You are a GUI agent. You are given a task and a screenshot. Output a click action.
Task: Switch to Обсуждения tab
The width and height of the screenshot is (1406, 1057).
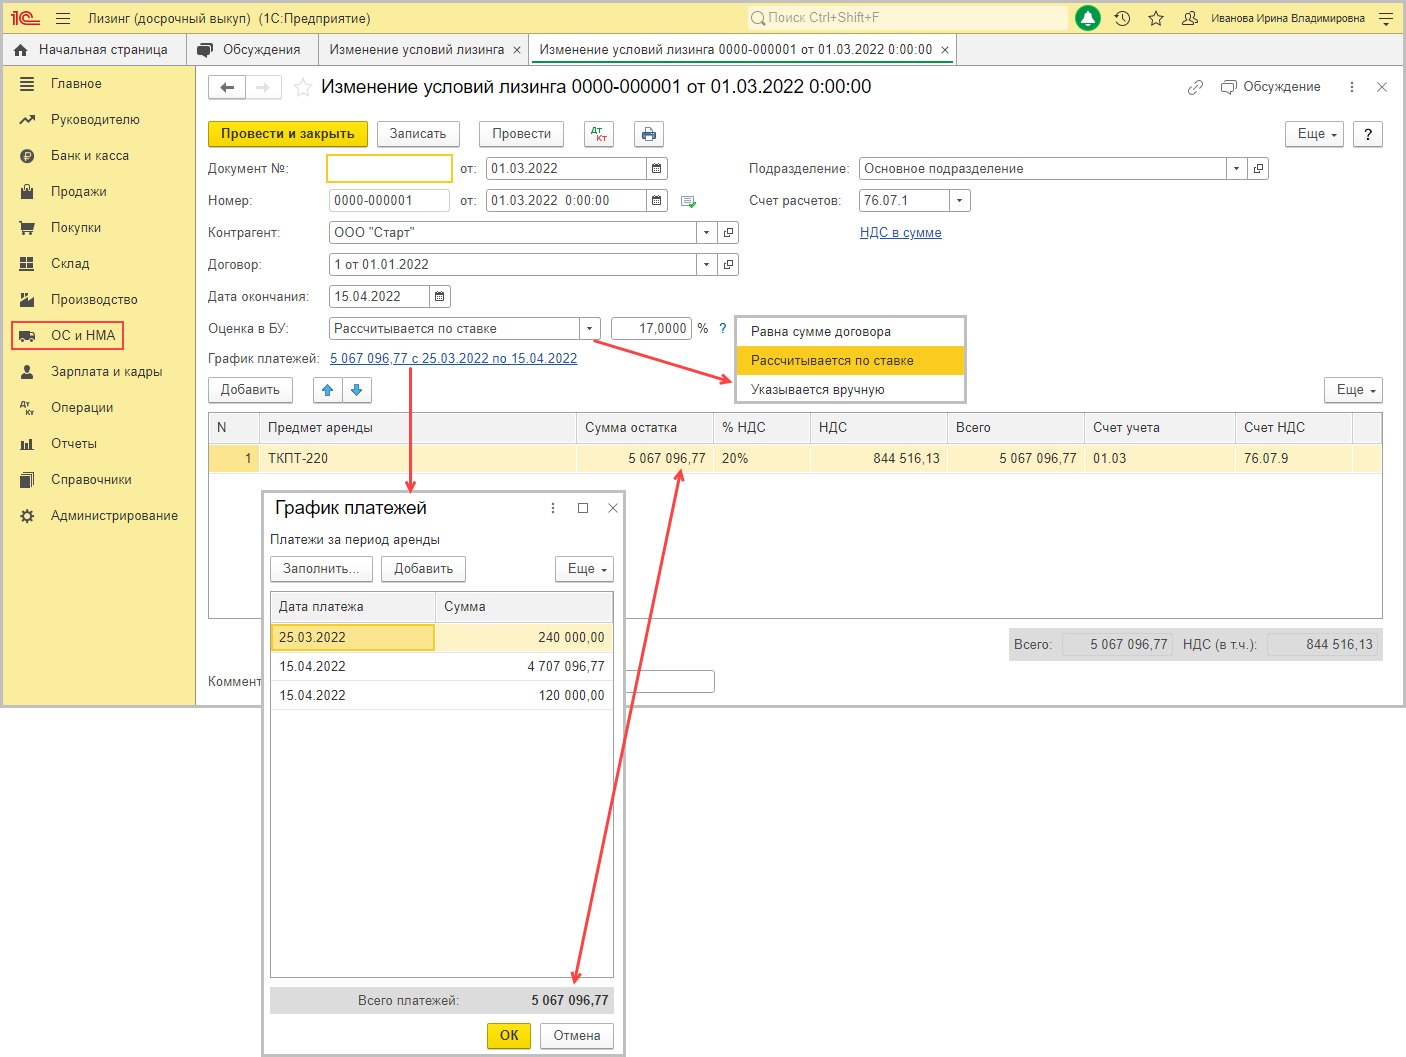click(x=251, y=50)
